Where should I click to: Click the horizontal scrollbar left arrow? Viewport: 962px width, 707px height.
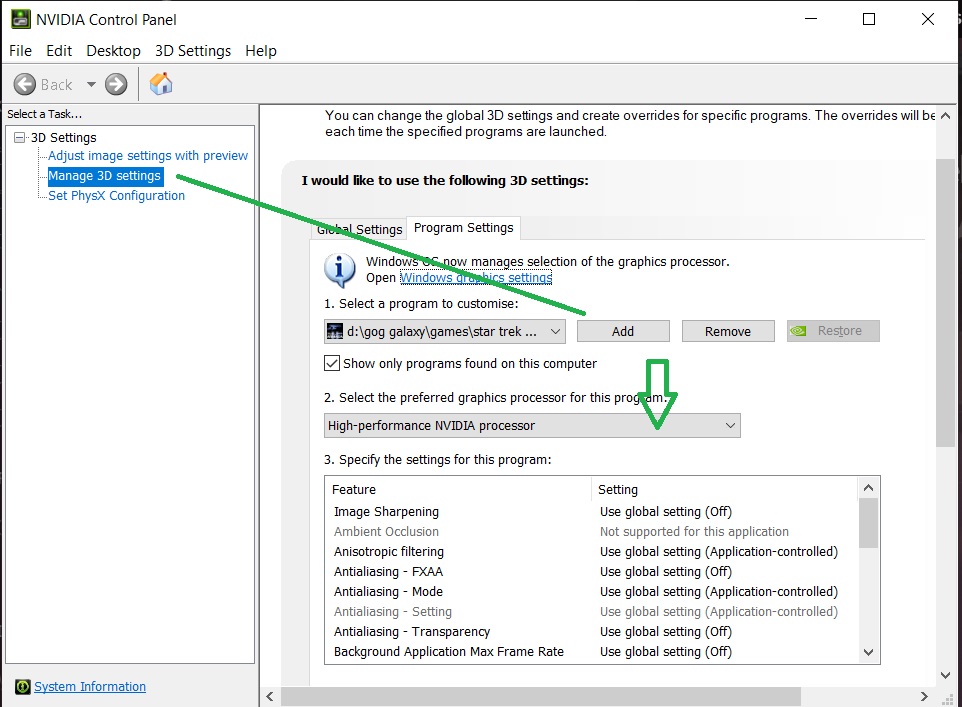tap(270, 697)
